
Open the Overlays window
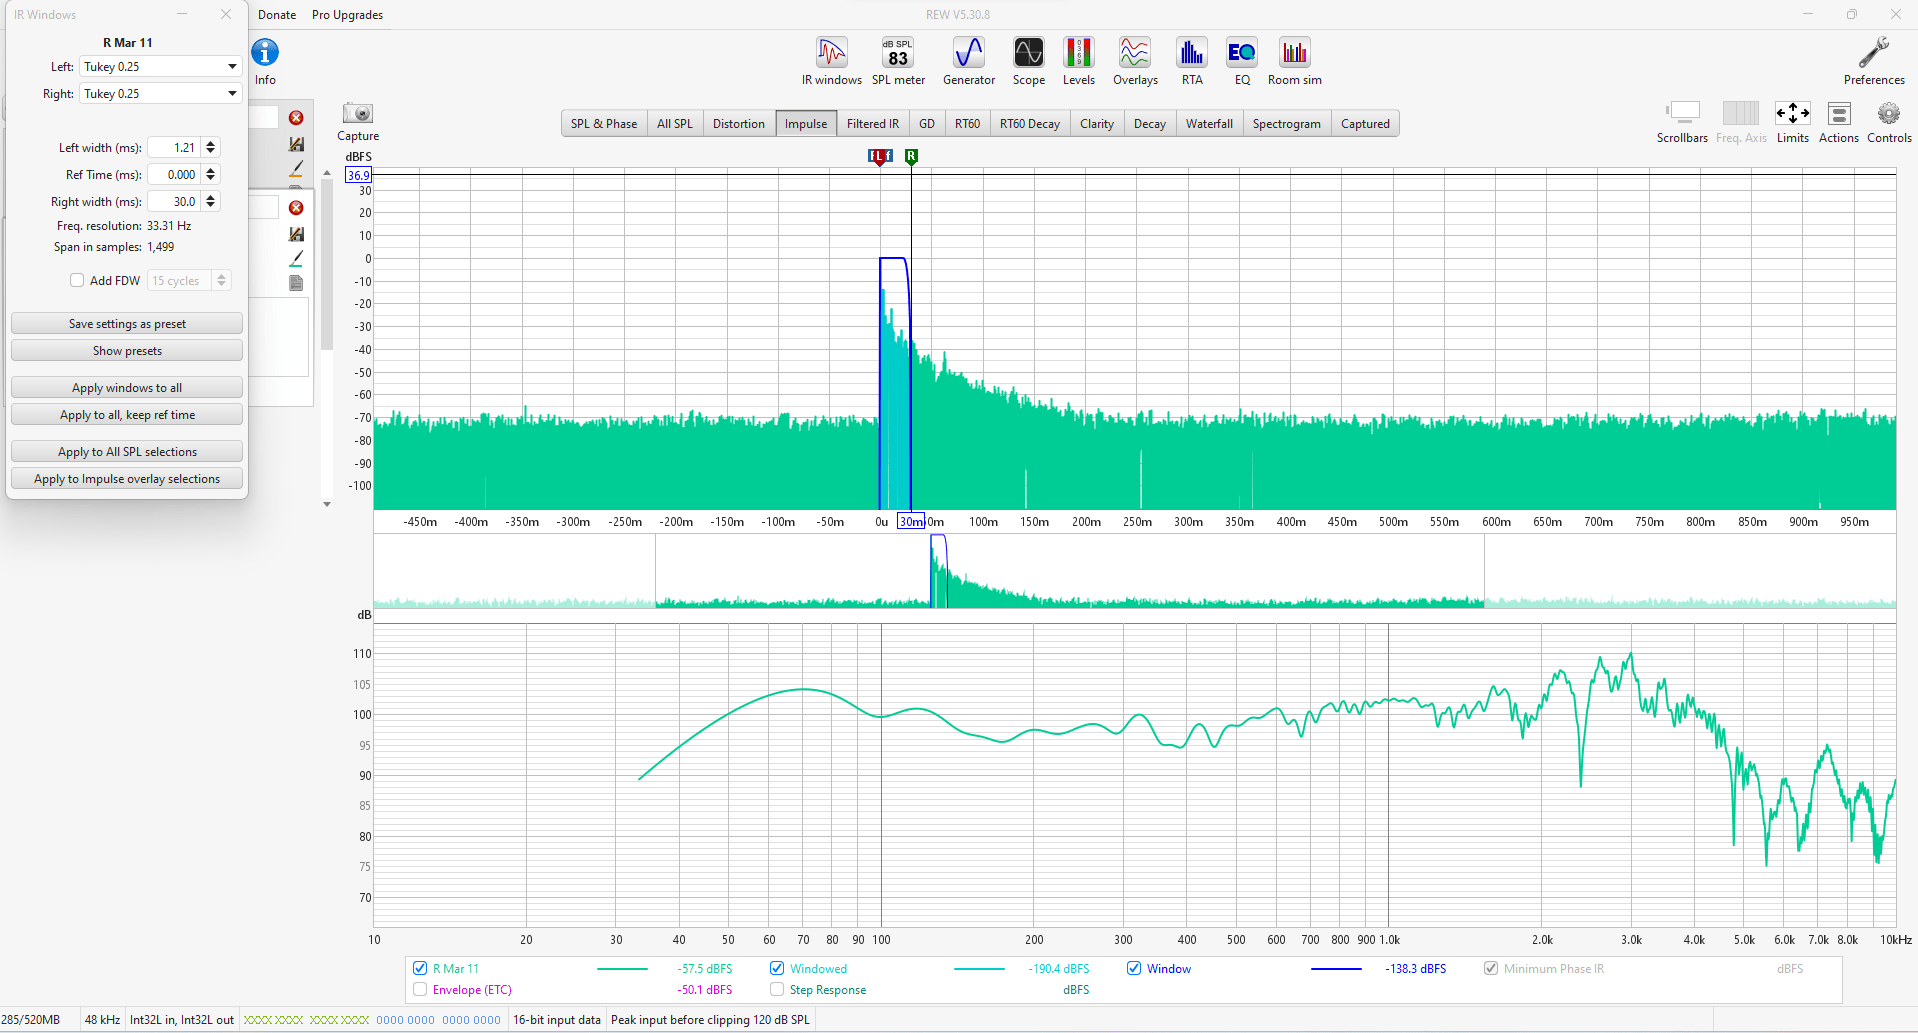[x=1135, y=61]
